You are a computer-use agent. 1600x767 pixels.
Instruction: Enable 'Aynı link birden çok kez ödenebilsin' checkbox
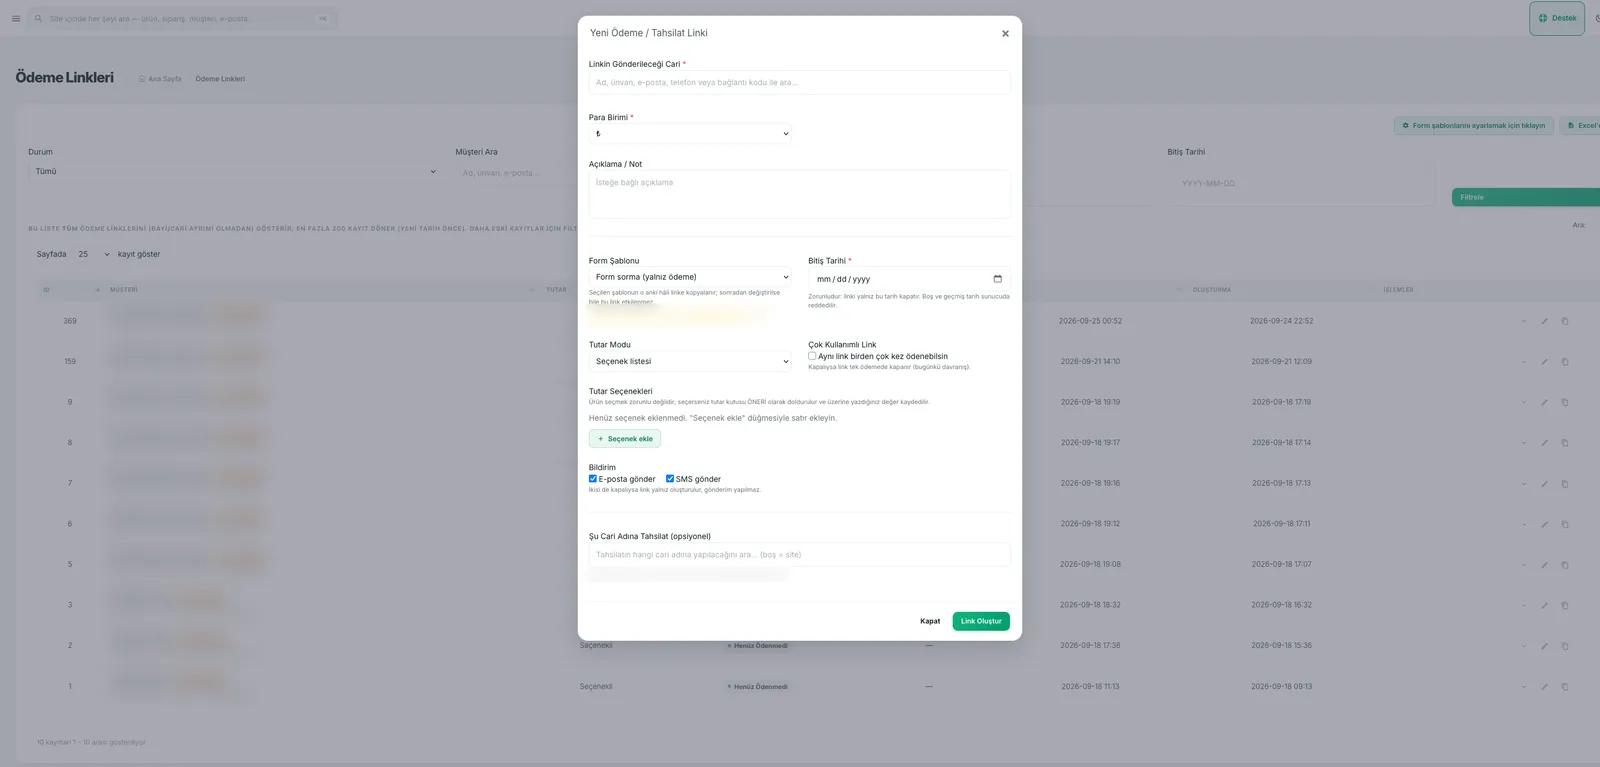pyautogui.click(x=812, y=356)
